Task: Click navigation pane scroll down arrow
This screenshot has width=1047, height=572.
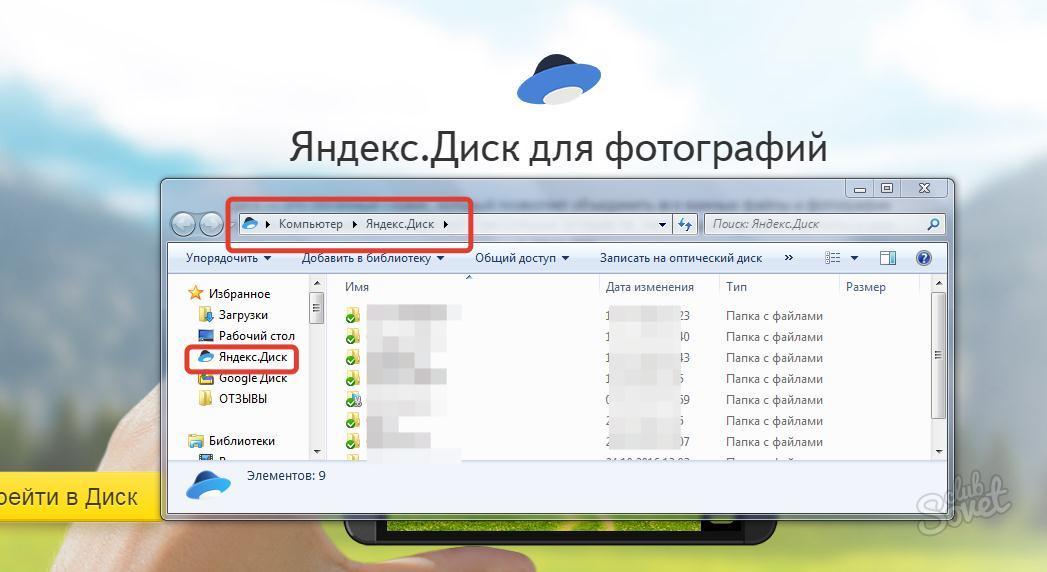Action: tap(317, 452)
